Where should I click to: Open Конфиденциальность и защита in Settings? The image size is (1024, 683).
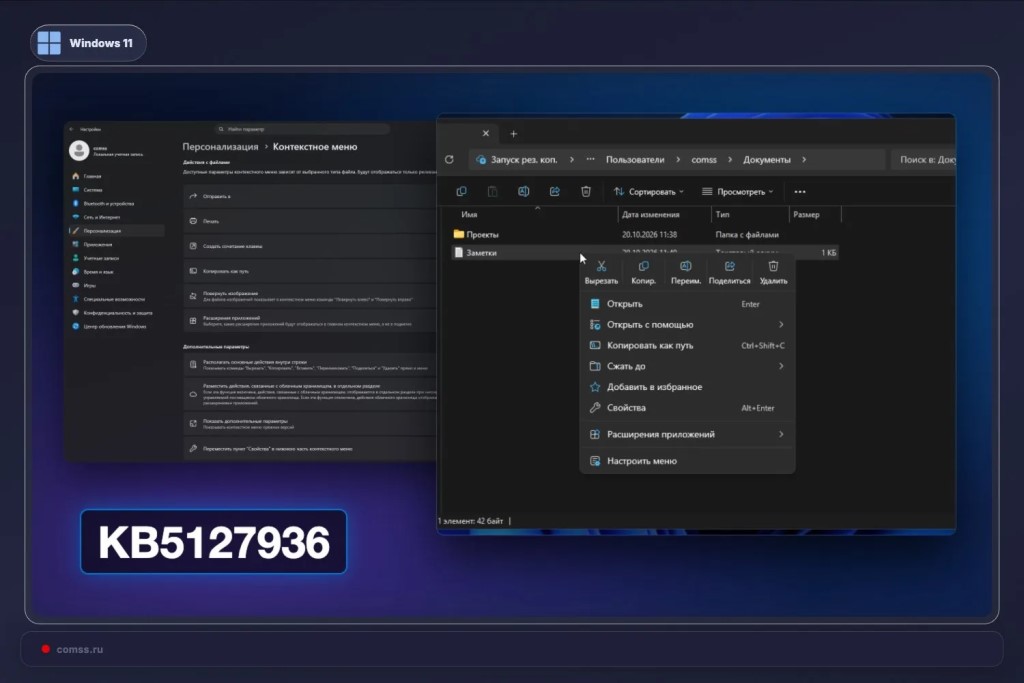point(116,313)
